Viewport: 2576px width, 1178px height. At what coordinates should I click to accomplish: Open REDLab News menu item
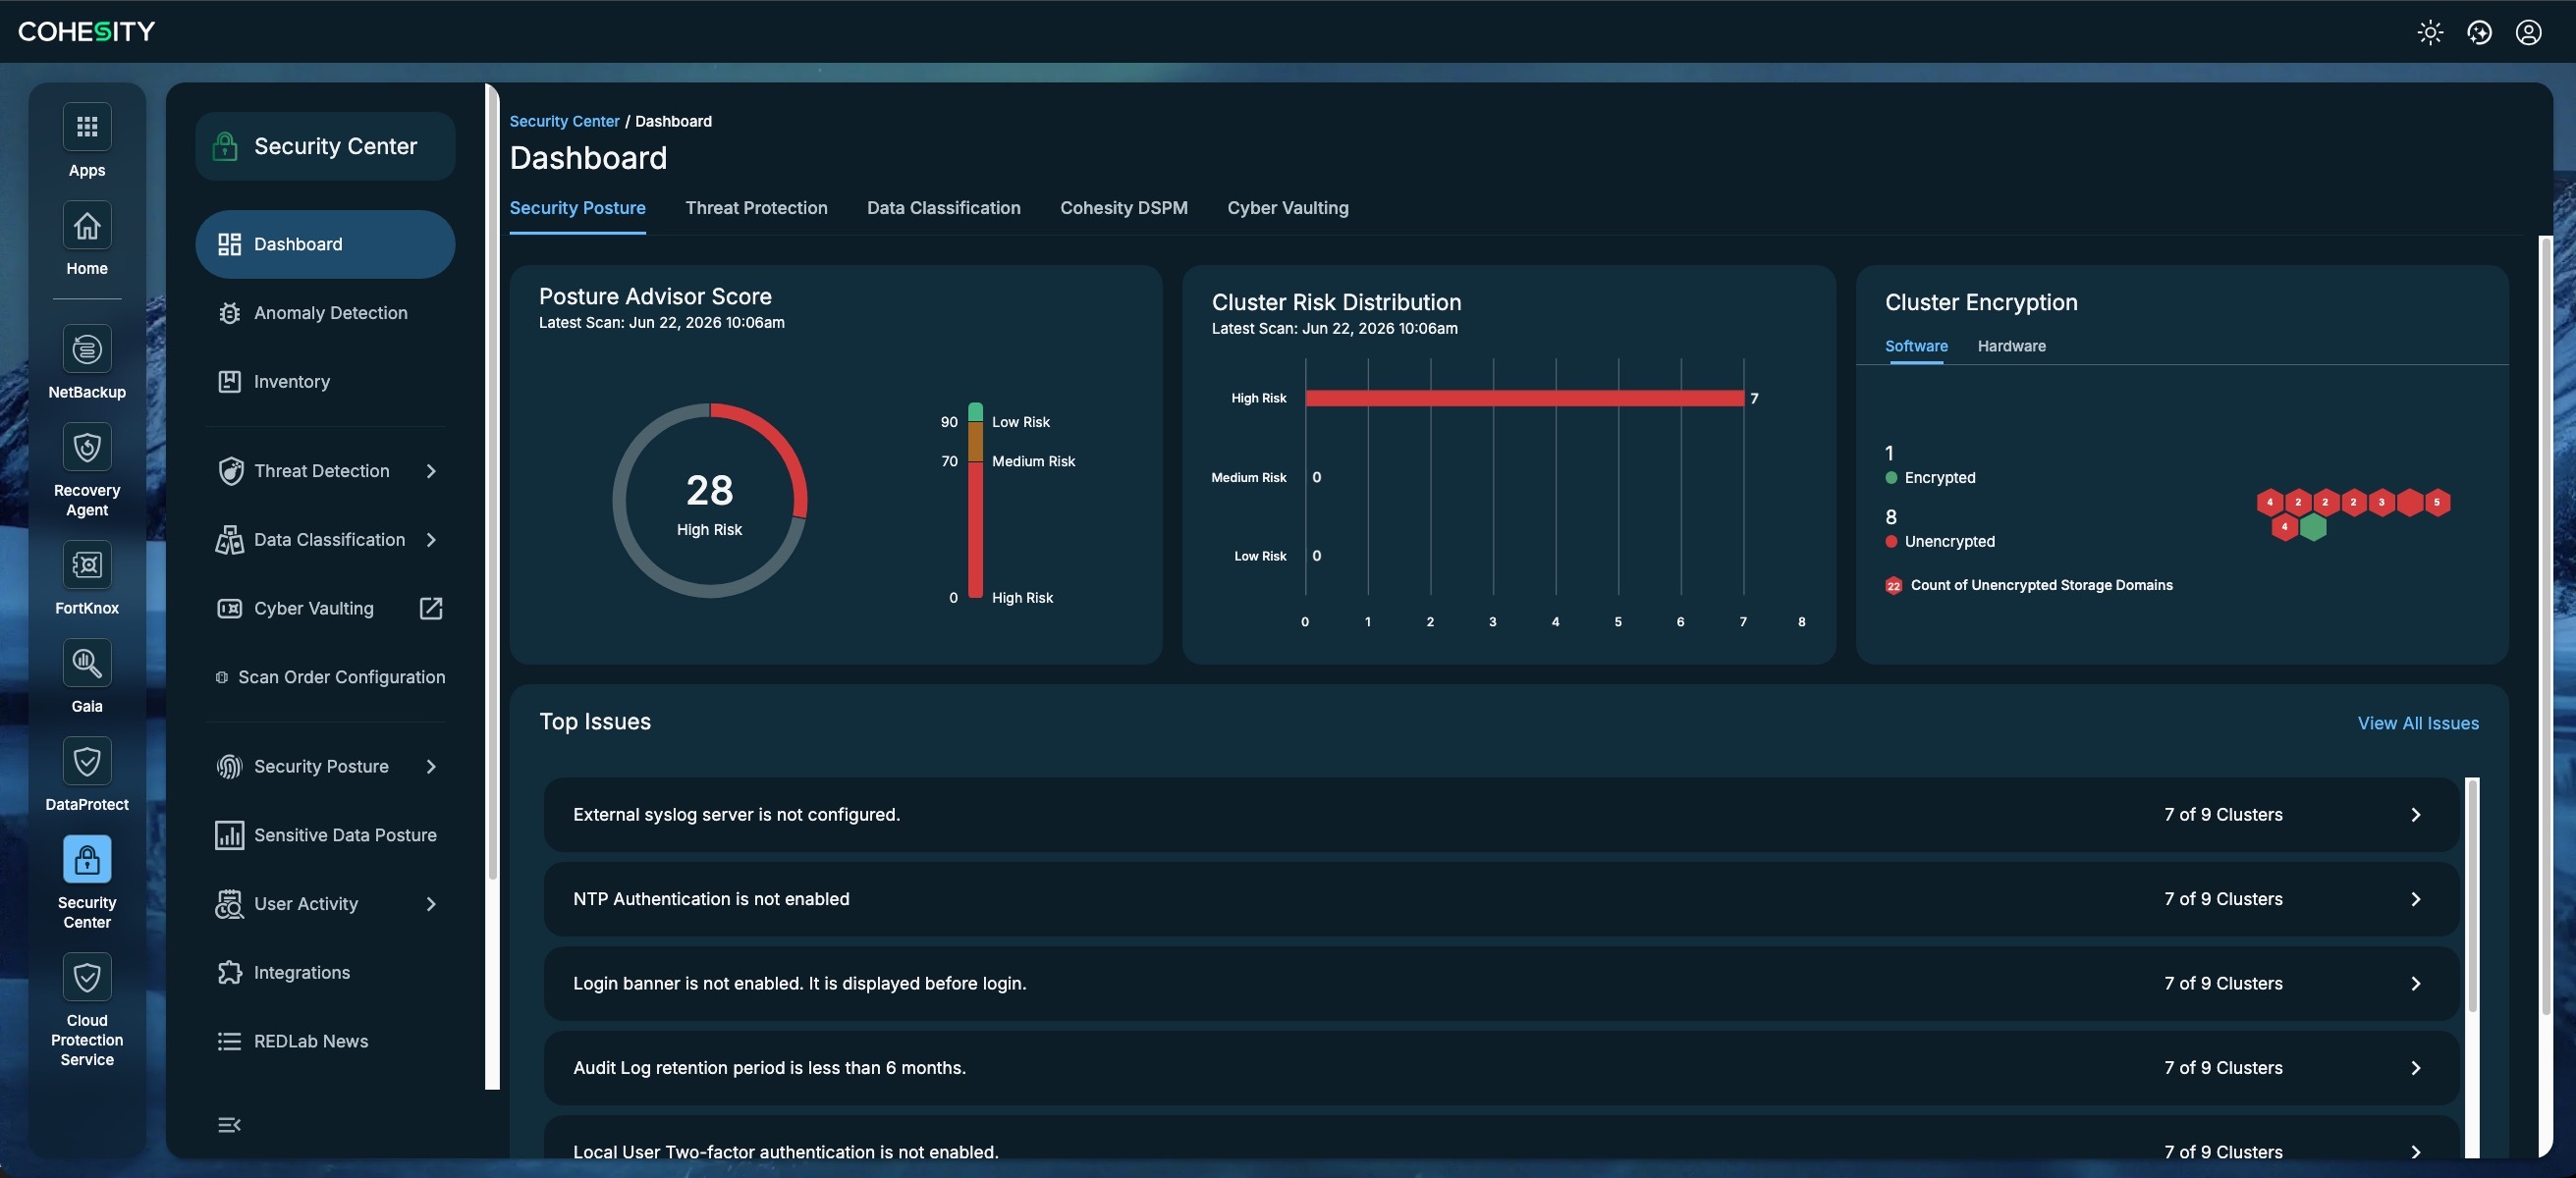tap(325, 1041)
